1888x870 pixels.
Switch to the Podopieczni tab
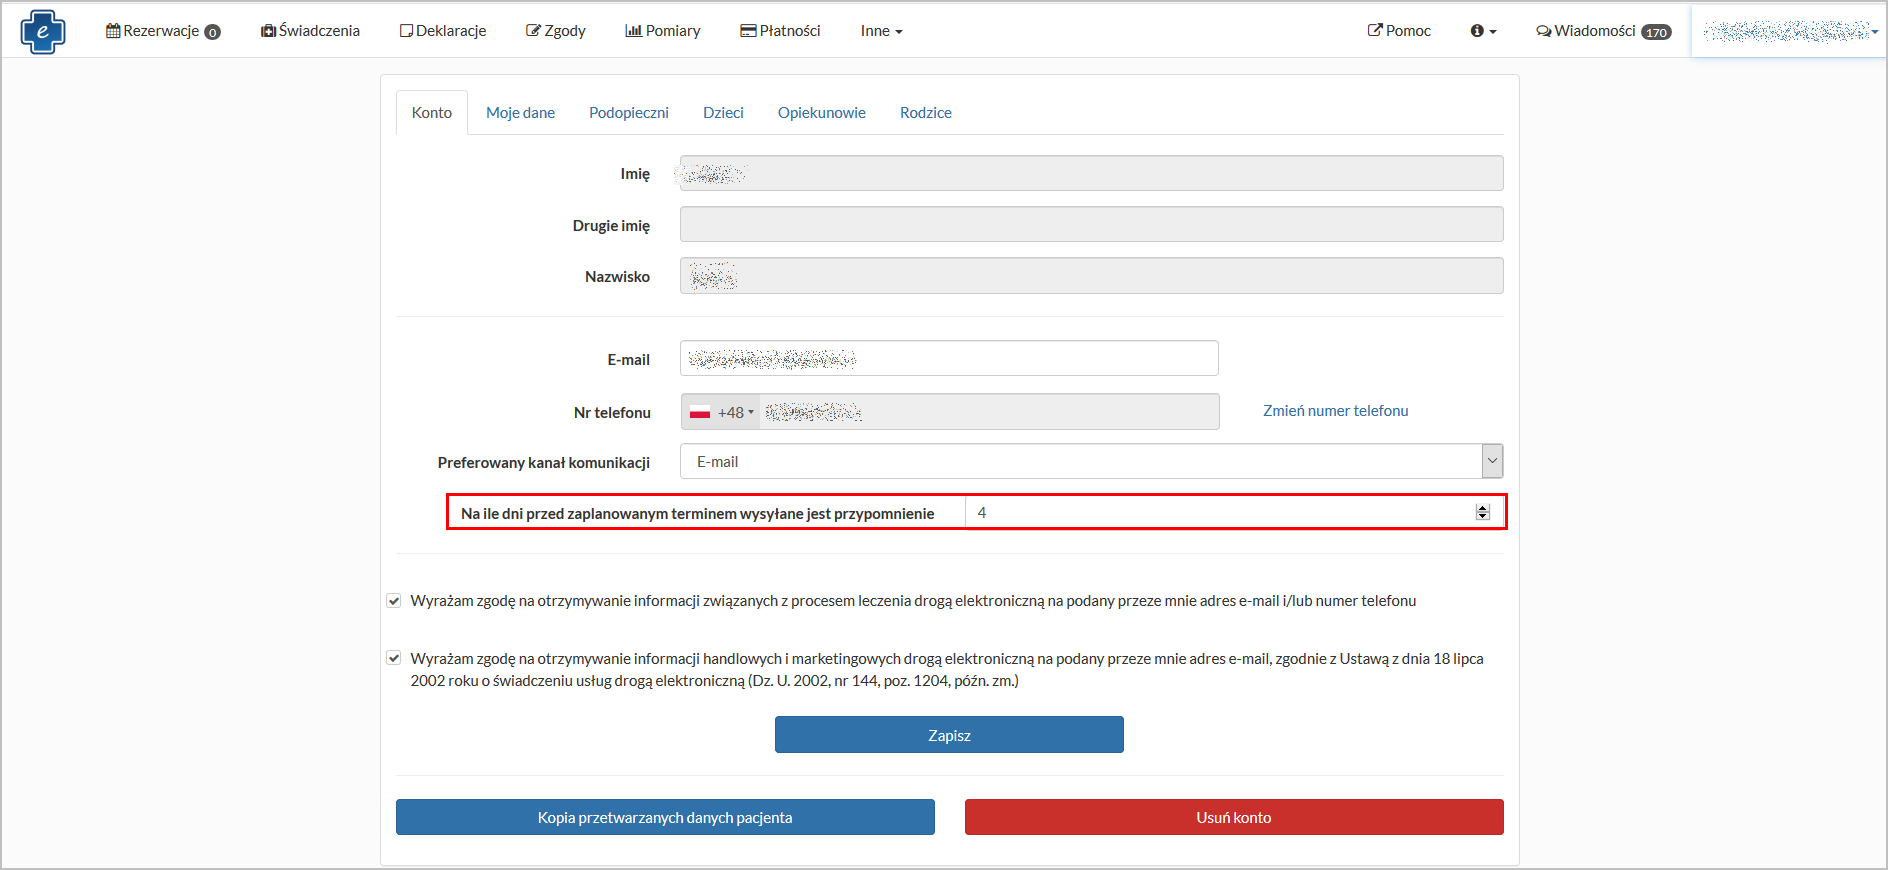[628, 113]
